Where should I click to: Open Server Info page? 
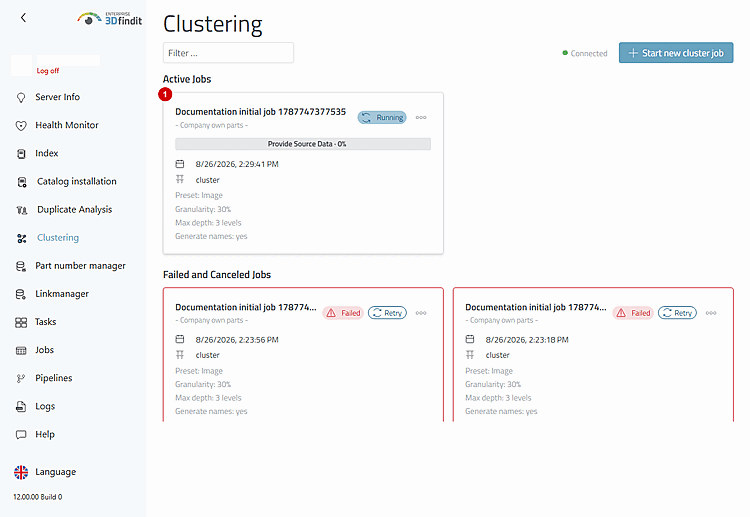pyautogui.click(x=57, y=97)
